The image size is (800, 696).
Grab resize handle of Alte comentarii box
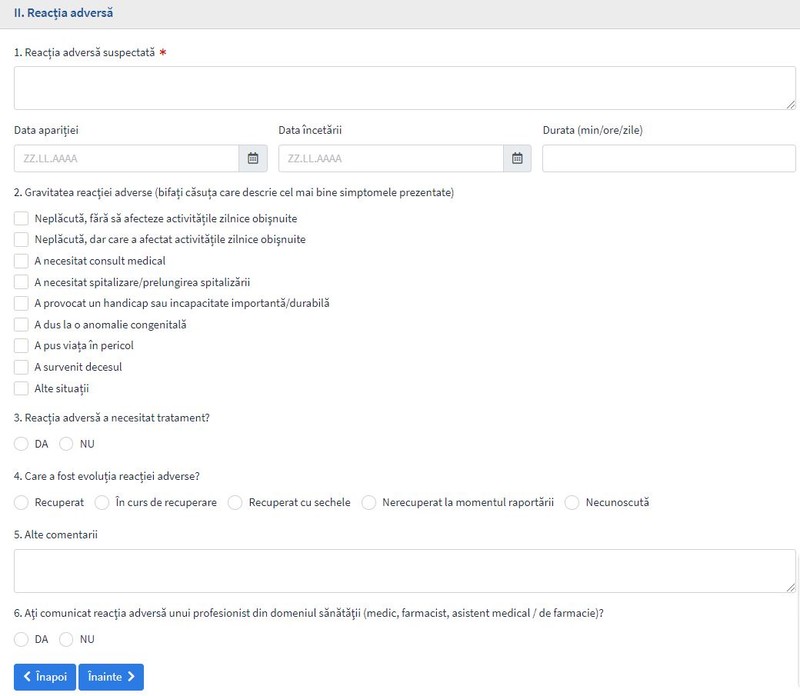(x=791, y=588)
